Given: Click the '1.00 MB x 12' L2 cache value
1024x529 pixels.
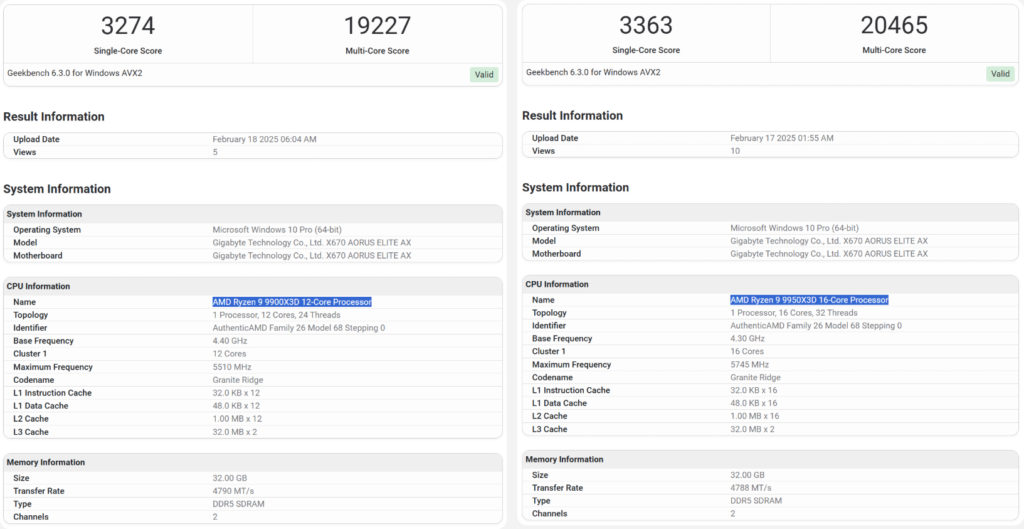Looking at the screenshot, I should pos(237,419).
